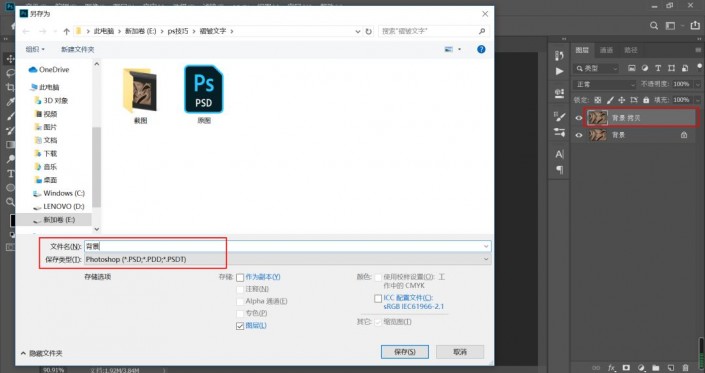Create new layer icon
Viewport: 705px width, 373px height.
[670, 368]
